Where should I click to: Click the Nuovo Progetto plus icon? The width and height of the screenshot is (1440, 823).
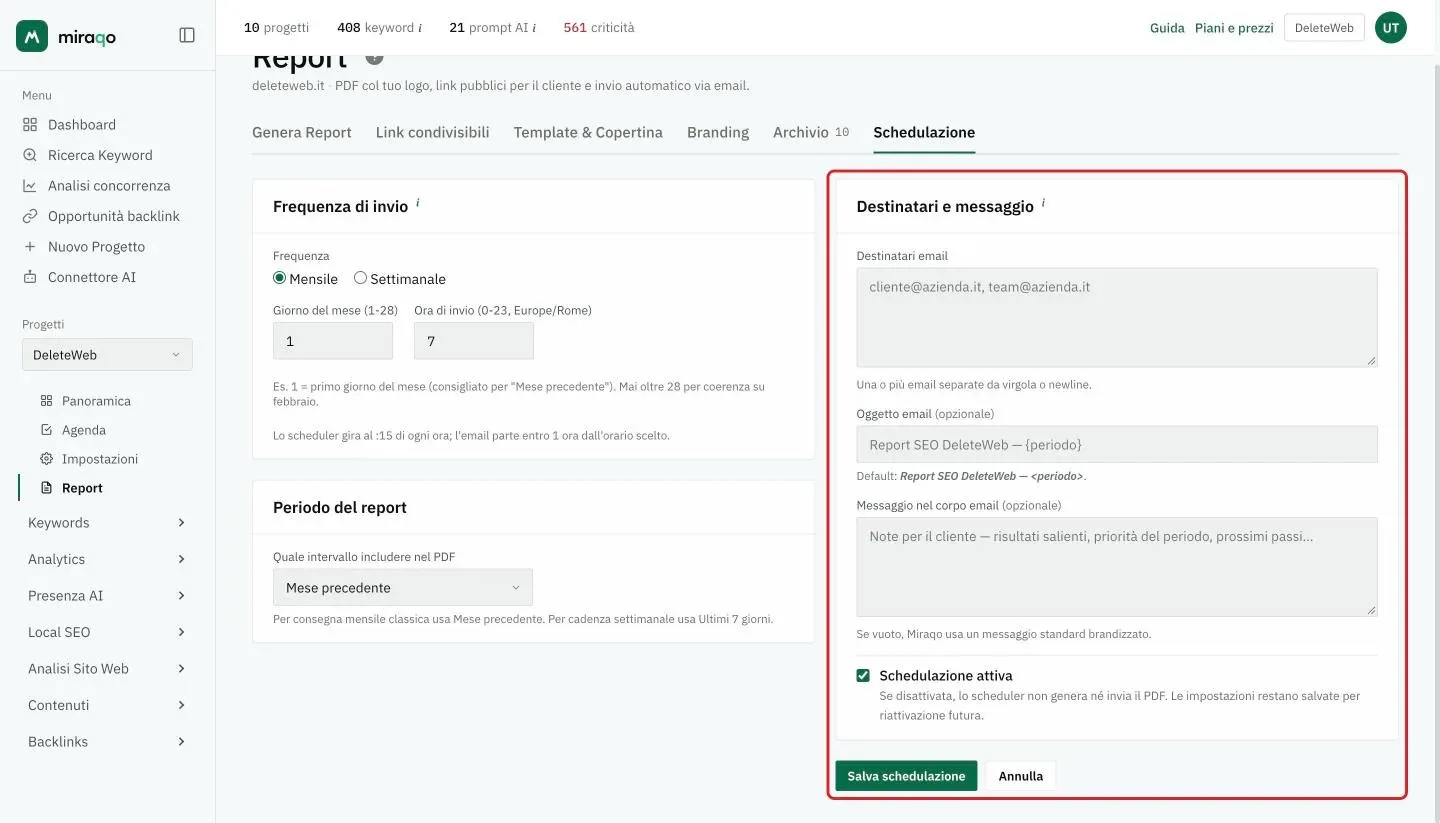coord(30,247)
